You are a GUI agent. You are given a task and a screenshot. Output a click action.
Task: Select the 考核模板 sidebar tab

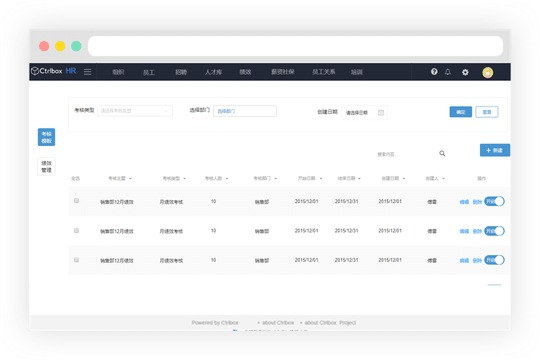(x=46, y=137)
